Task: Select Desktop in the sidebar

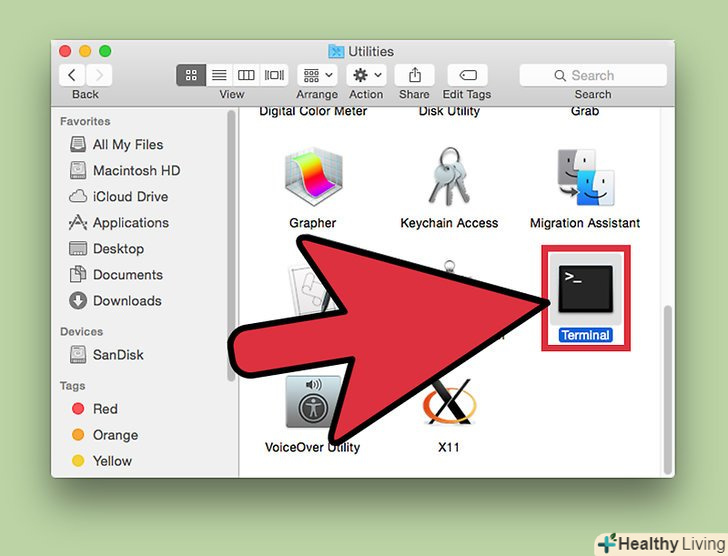Action: pos(106,249)
